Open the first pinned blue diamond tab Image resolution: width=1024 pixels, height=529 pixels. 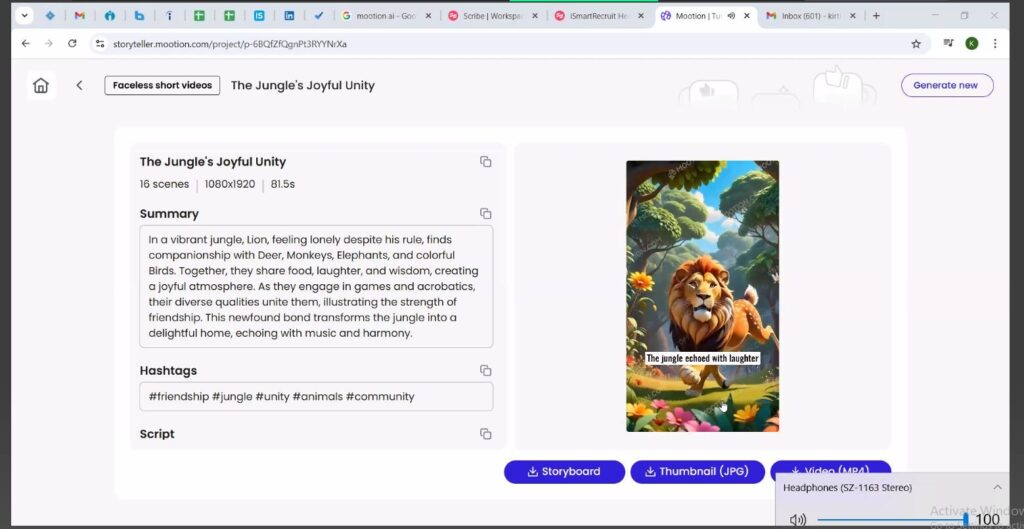click(50, 16)
